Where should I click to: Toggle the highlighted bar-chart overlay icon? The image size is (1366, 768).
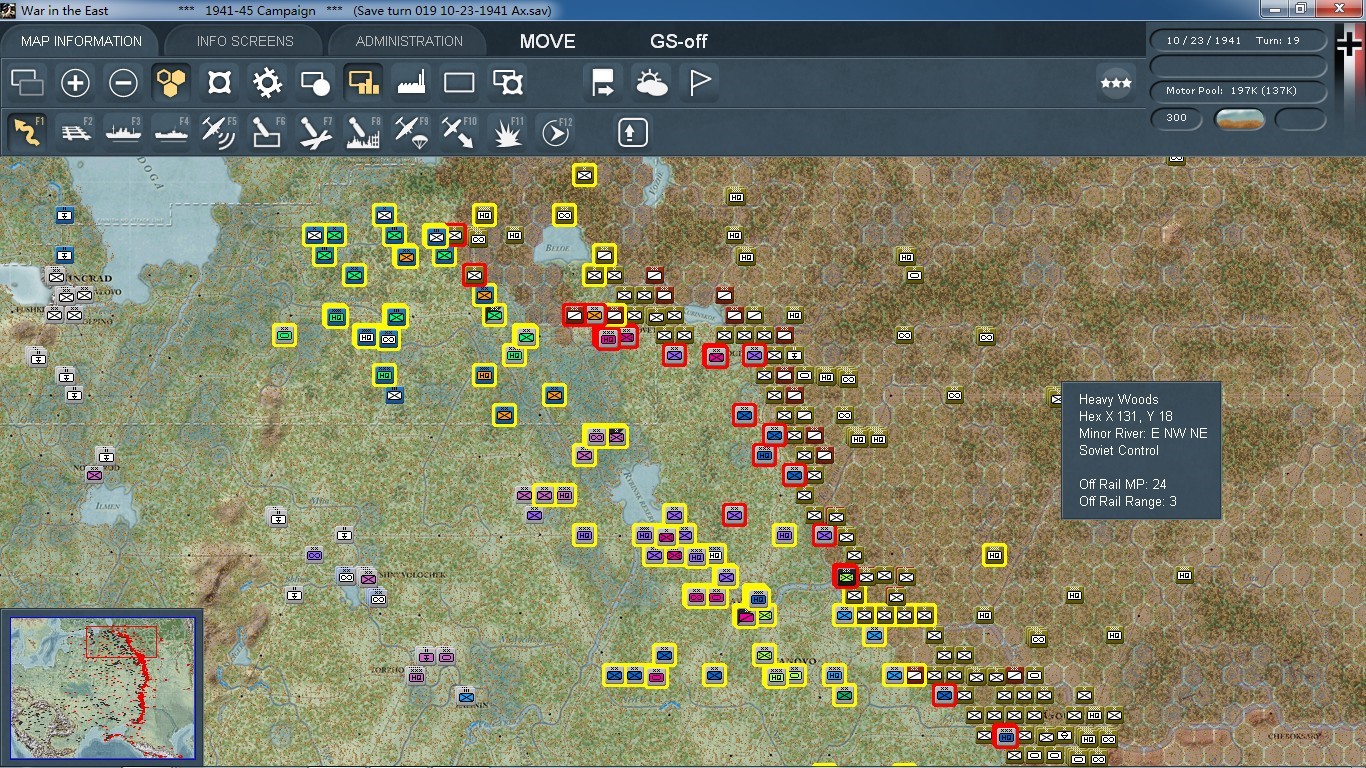tap(364, 83)
